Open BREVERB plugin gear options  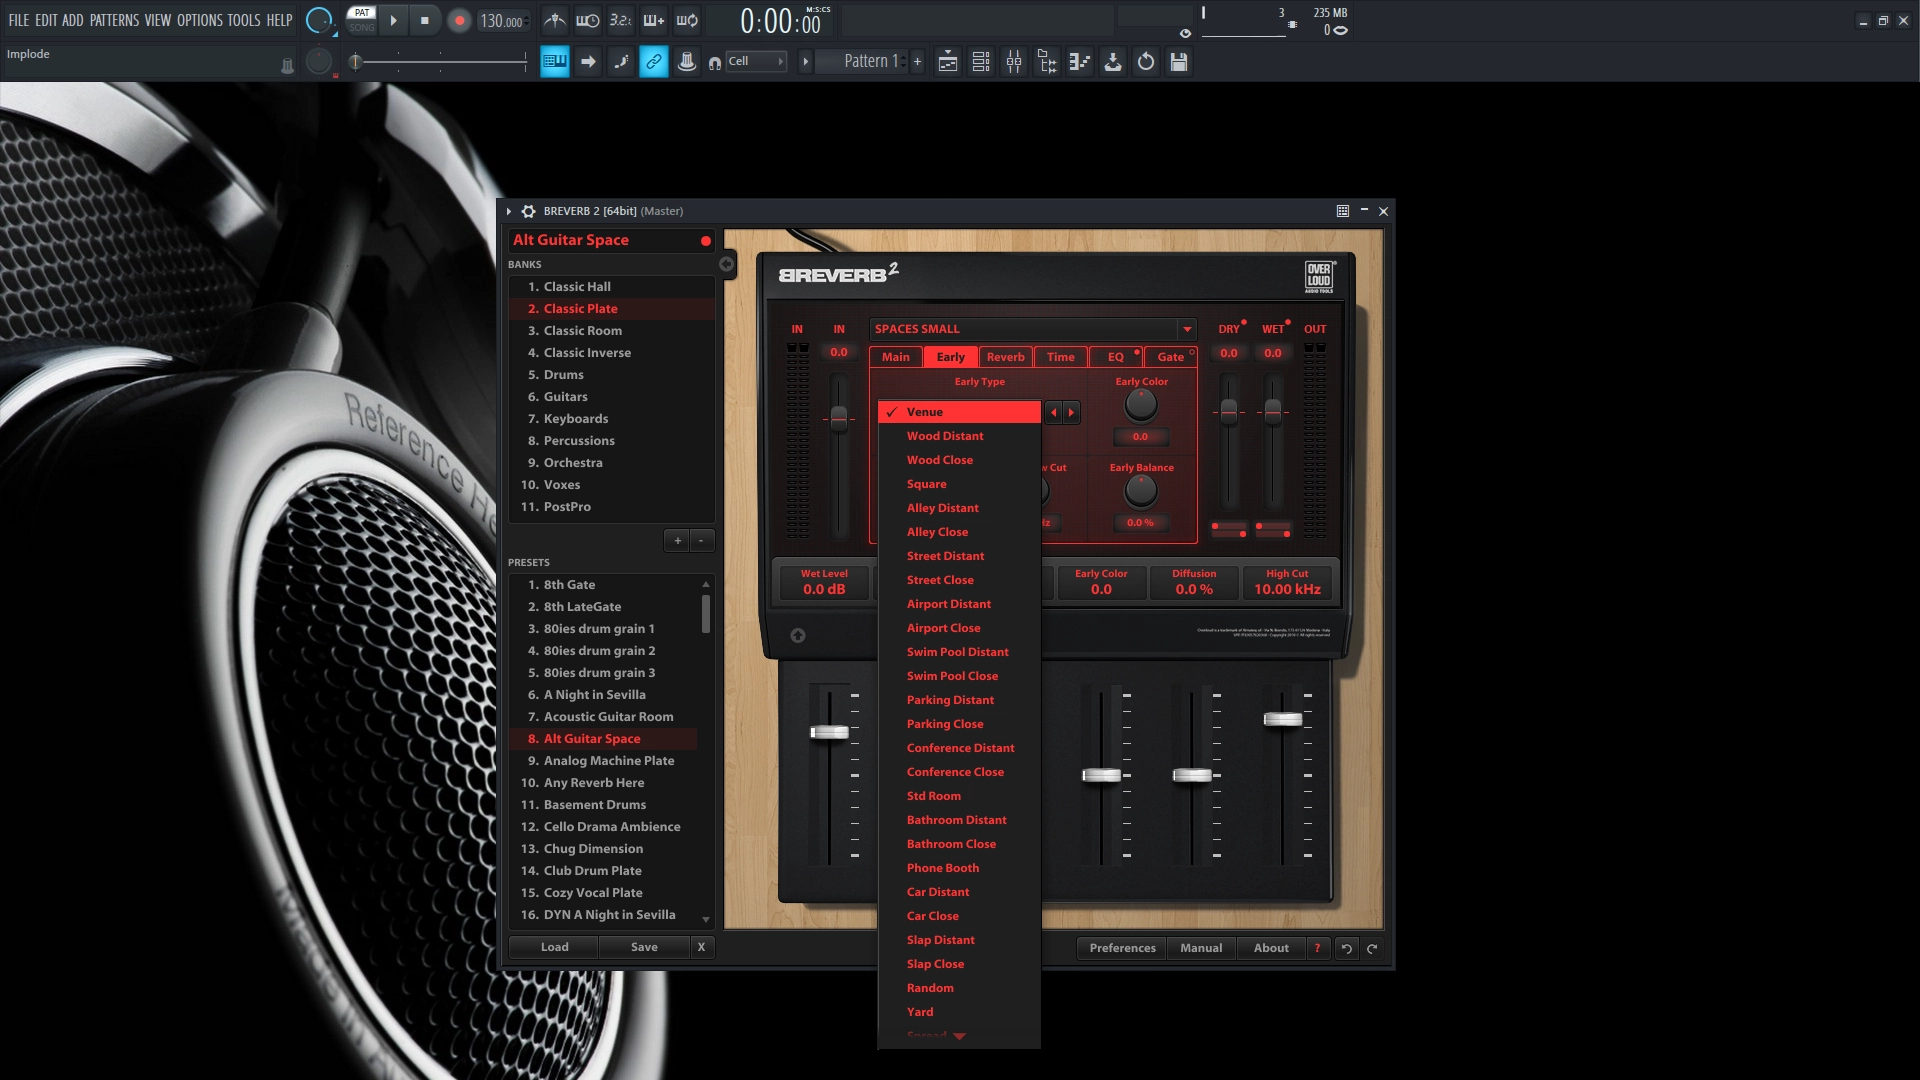529,211
